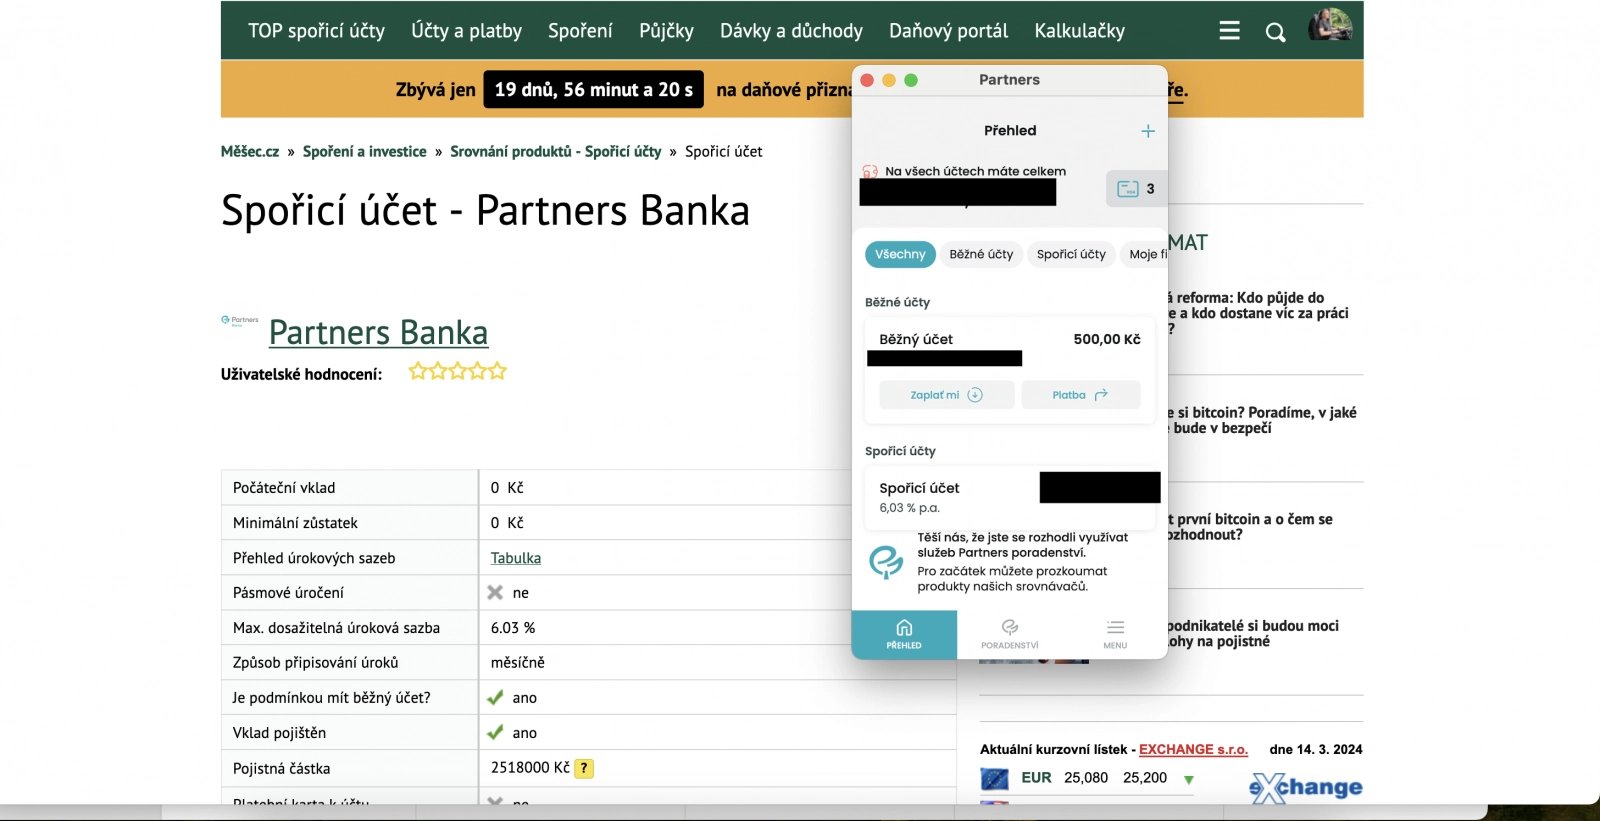Click Srovnání produktů - Spořicí účty breadcrumb
Viewport: 1600px width, 821px height.
coord(556,152)
